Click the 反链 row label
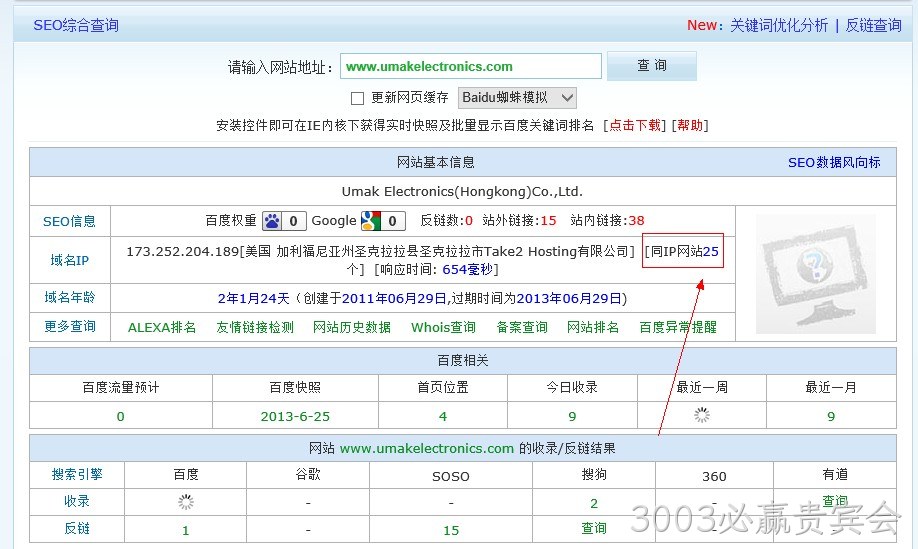The image size is (918, 549). point(77,529)
